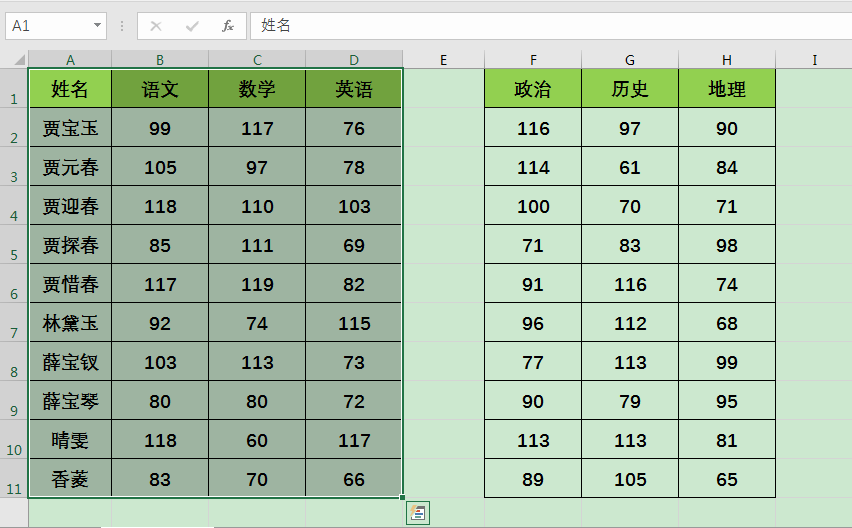
Task: Click 历史 score 112 in row 7
Action: (630, 323)
